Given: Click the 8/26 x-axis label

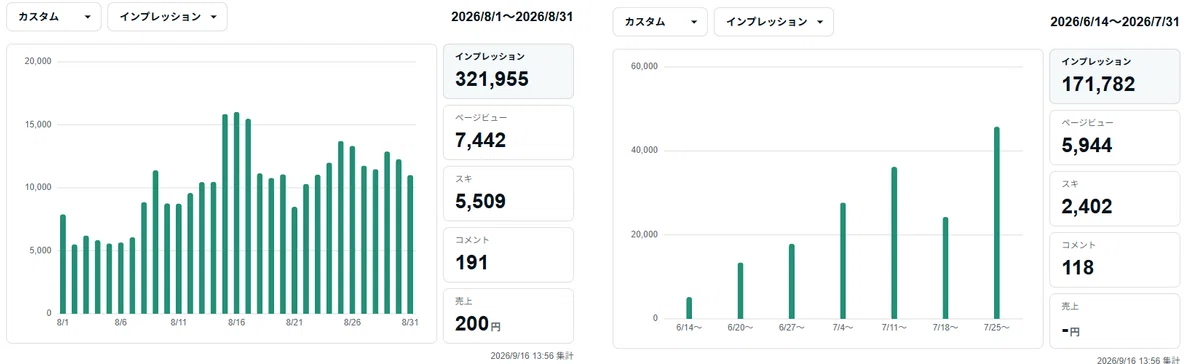Looking at the screenshot, I should click(x=353, y=323).
